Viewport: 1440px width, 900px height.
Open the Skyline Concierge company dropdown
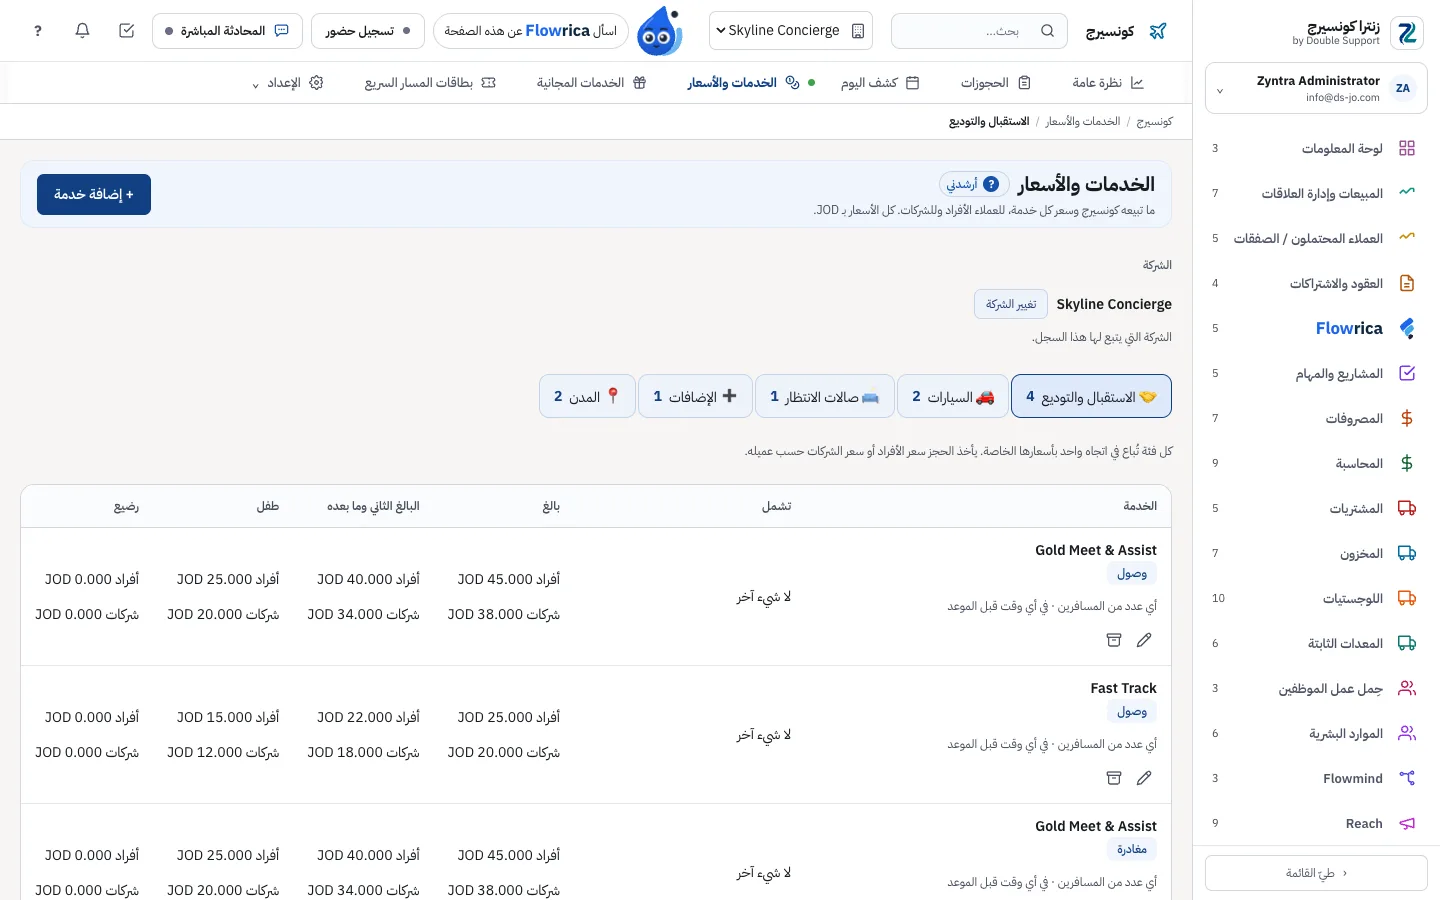(790, 31)
